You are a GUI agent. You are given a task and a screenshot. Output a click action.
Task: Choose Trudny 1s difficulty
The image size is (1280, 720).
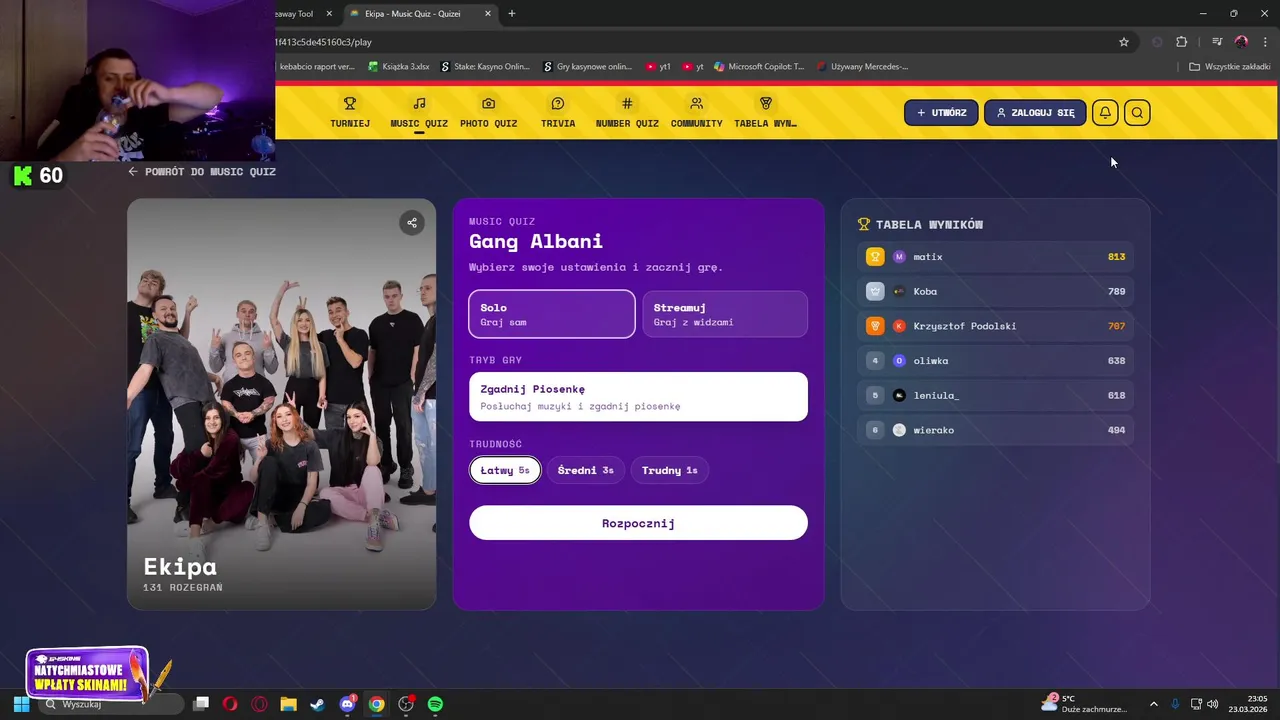[670, 470]
